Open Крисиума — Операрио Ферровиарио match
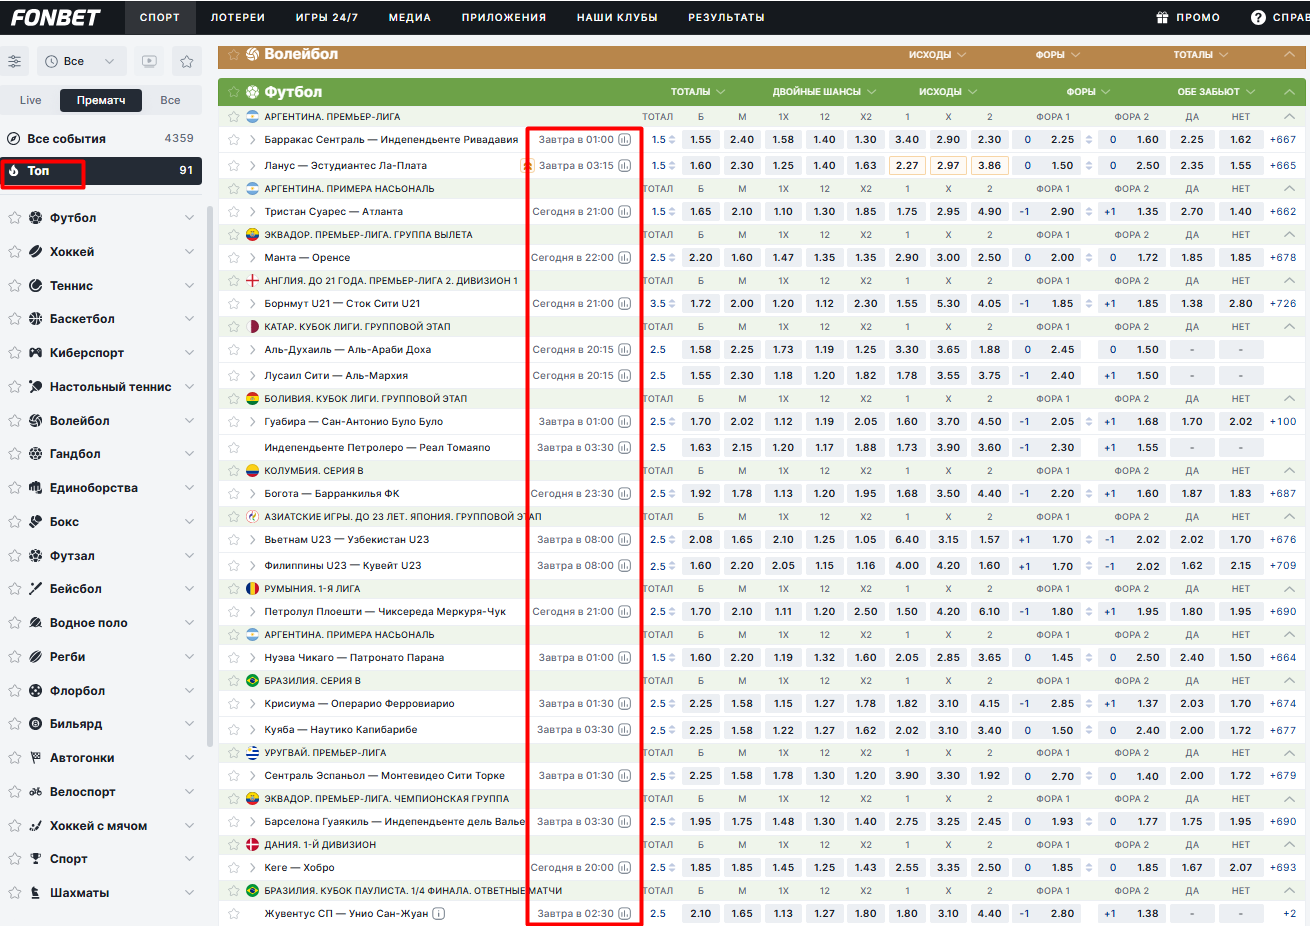This screenshot has width=1310, height=926. (x=359, y=704)
